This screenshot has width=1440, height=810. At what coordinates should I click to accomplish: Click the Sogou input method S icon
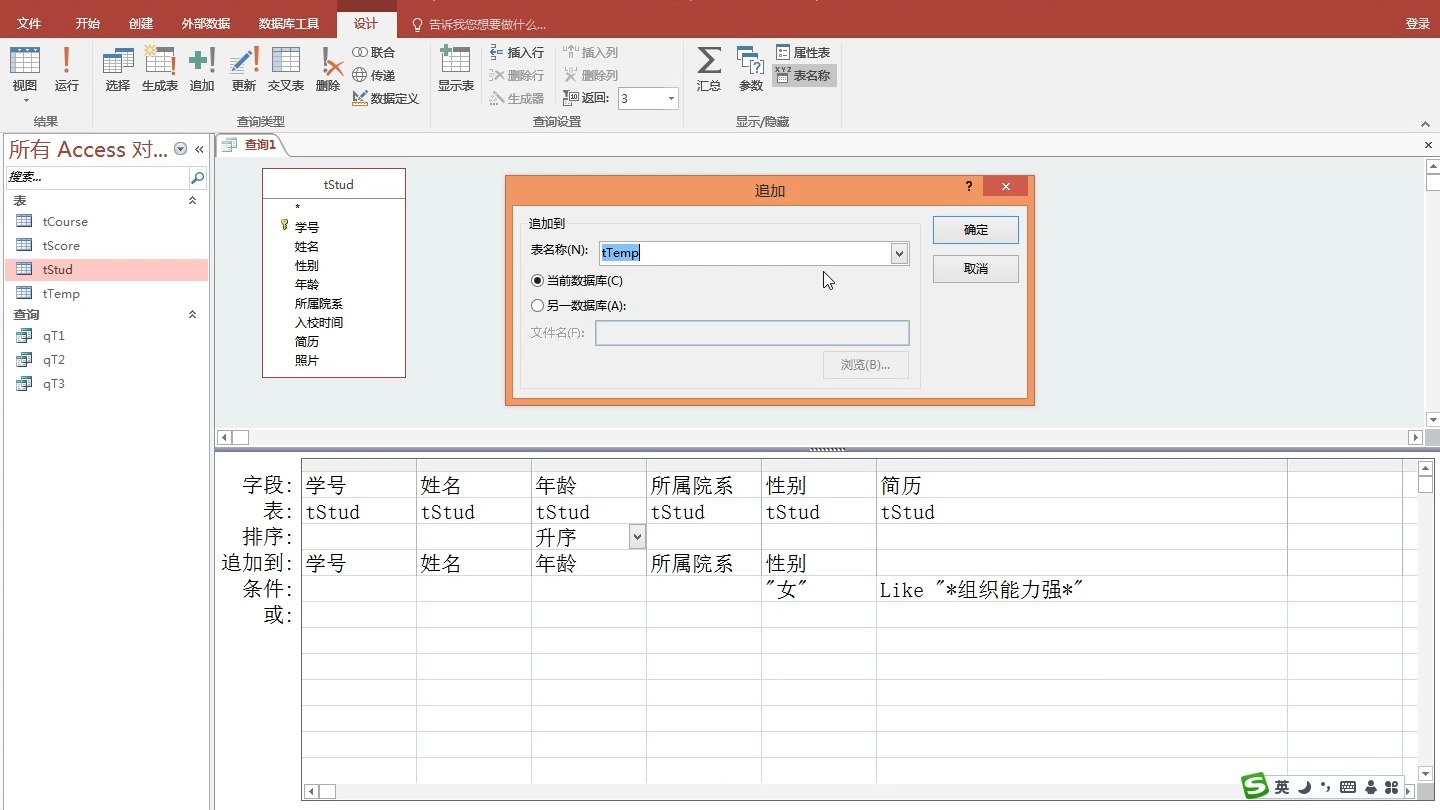tap(1254, 787)
